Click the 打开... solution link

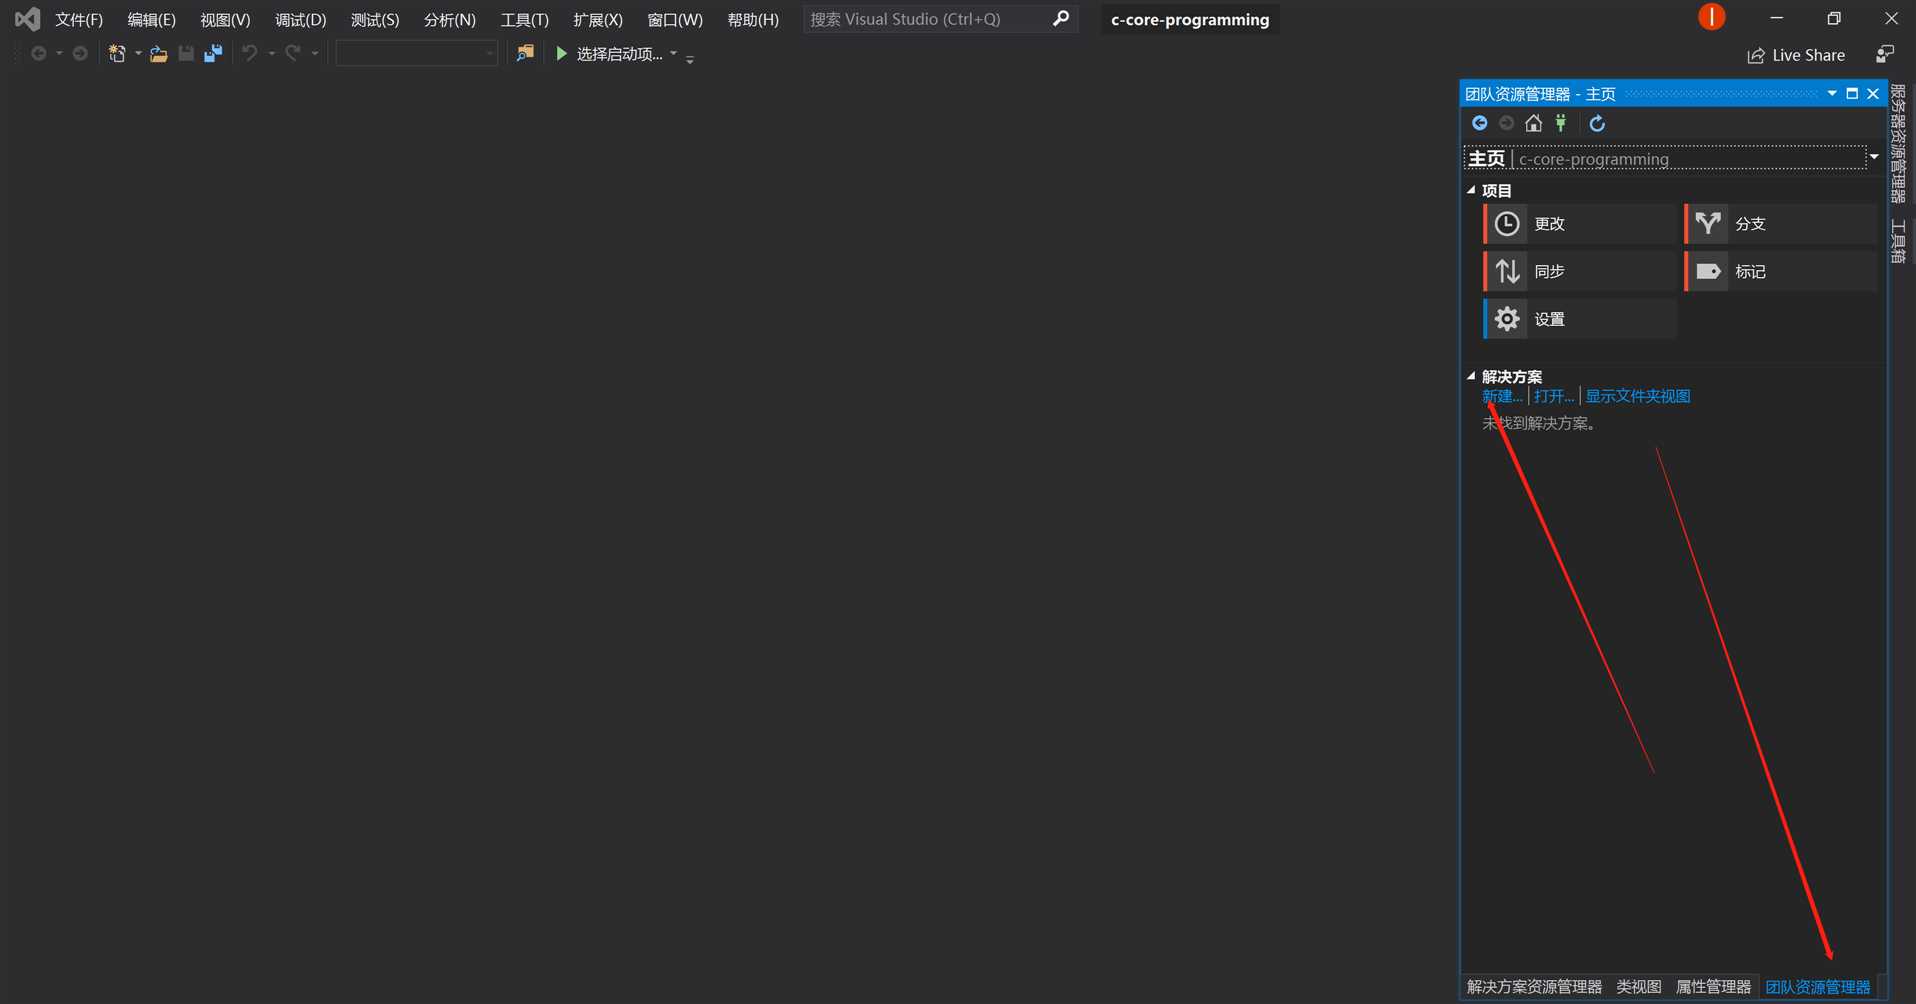pyautogui.click(x=1554, y=396)
